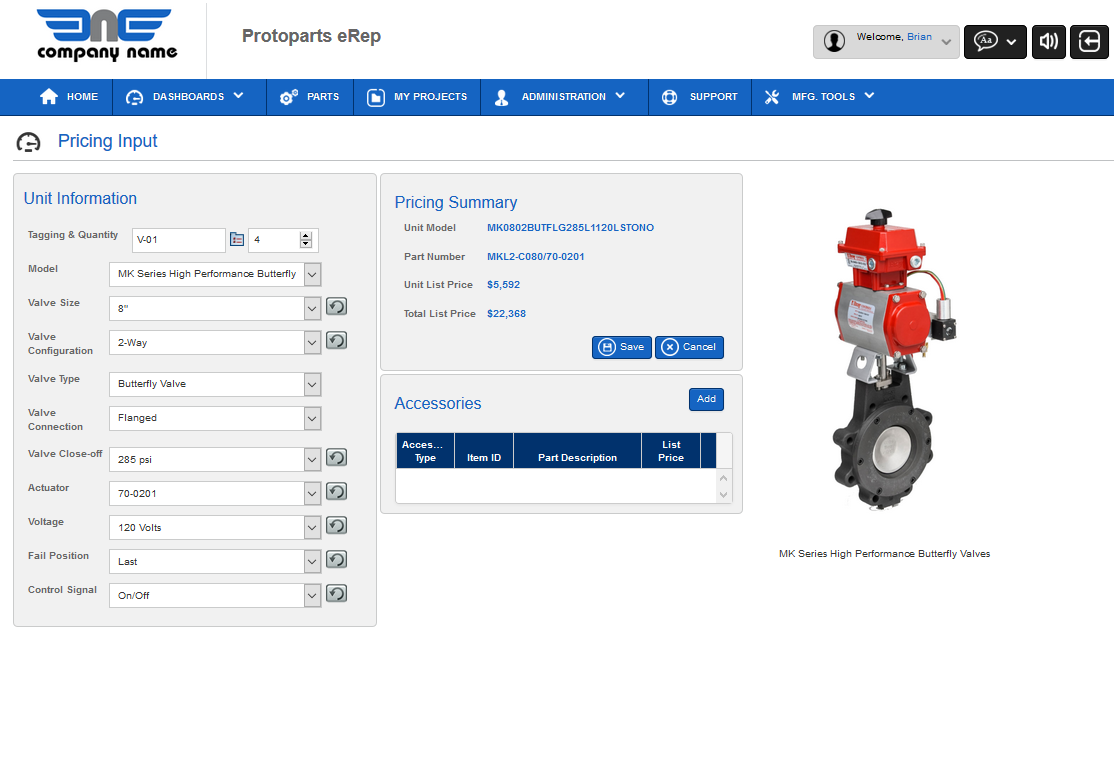Reset the Valve Size field
The image size is (1114, 777).
(x=337, y=307)
